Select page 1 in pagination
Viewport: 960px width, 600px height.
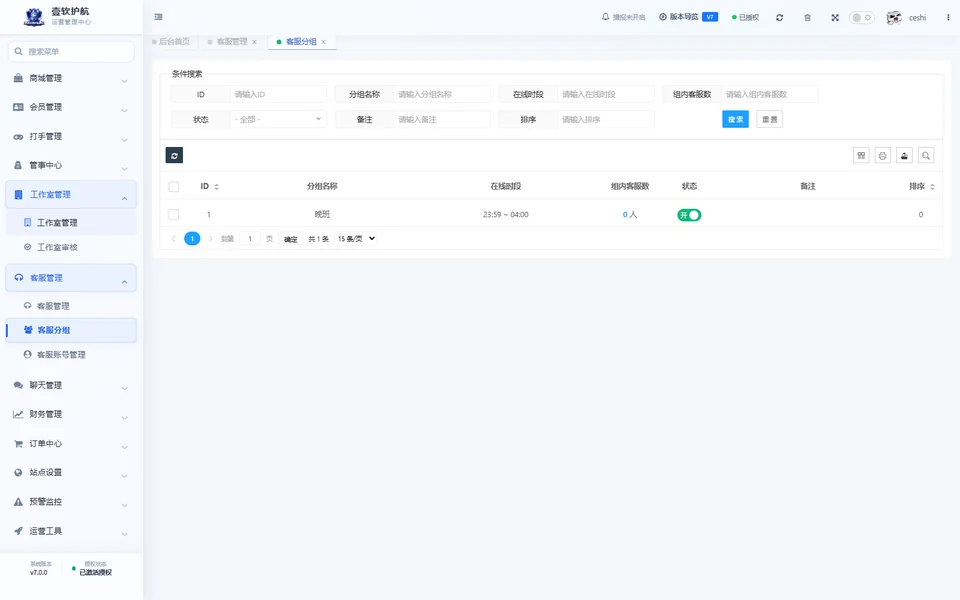tap(192, 239)
